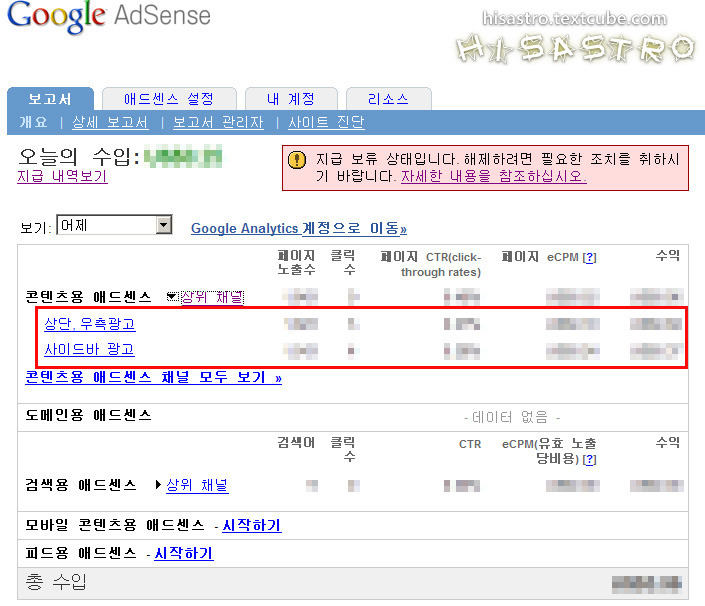Open the 사이트 진단 submenu link

point(326,122)
